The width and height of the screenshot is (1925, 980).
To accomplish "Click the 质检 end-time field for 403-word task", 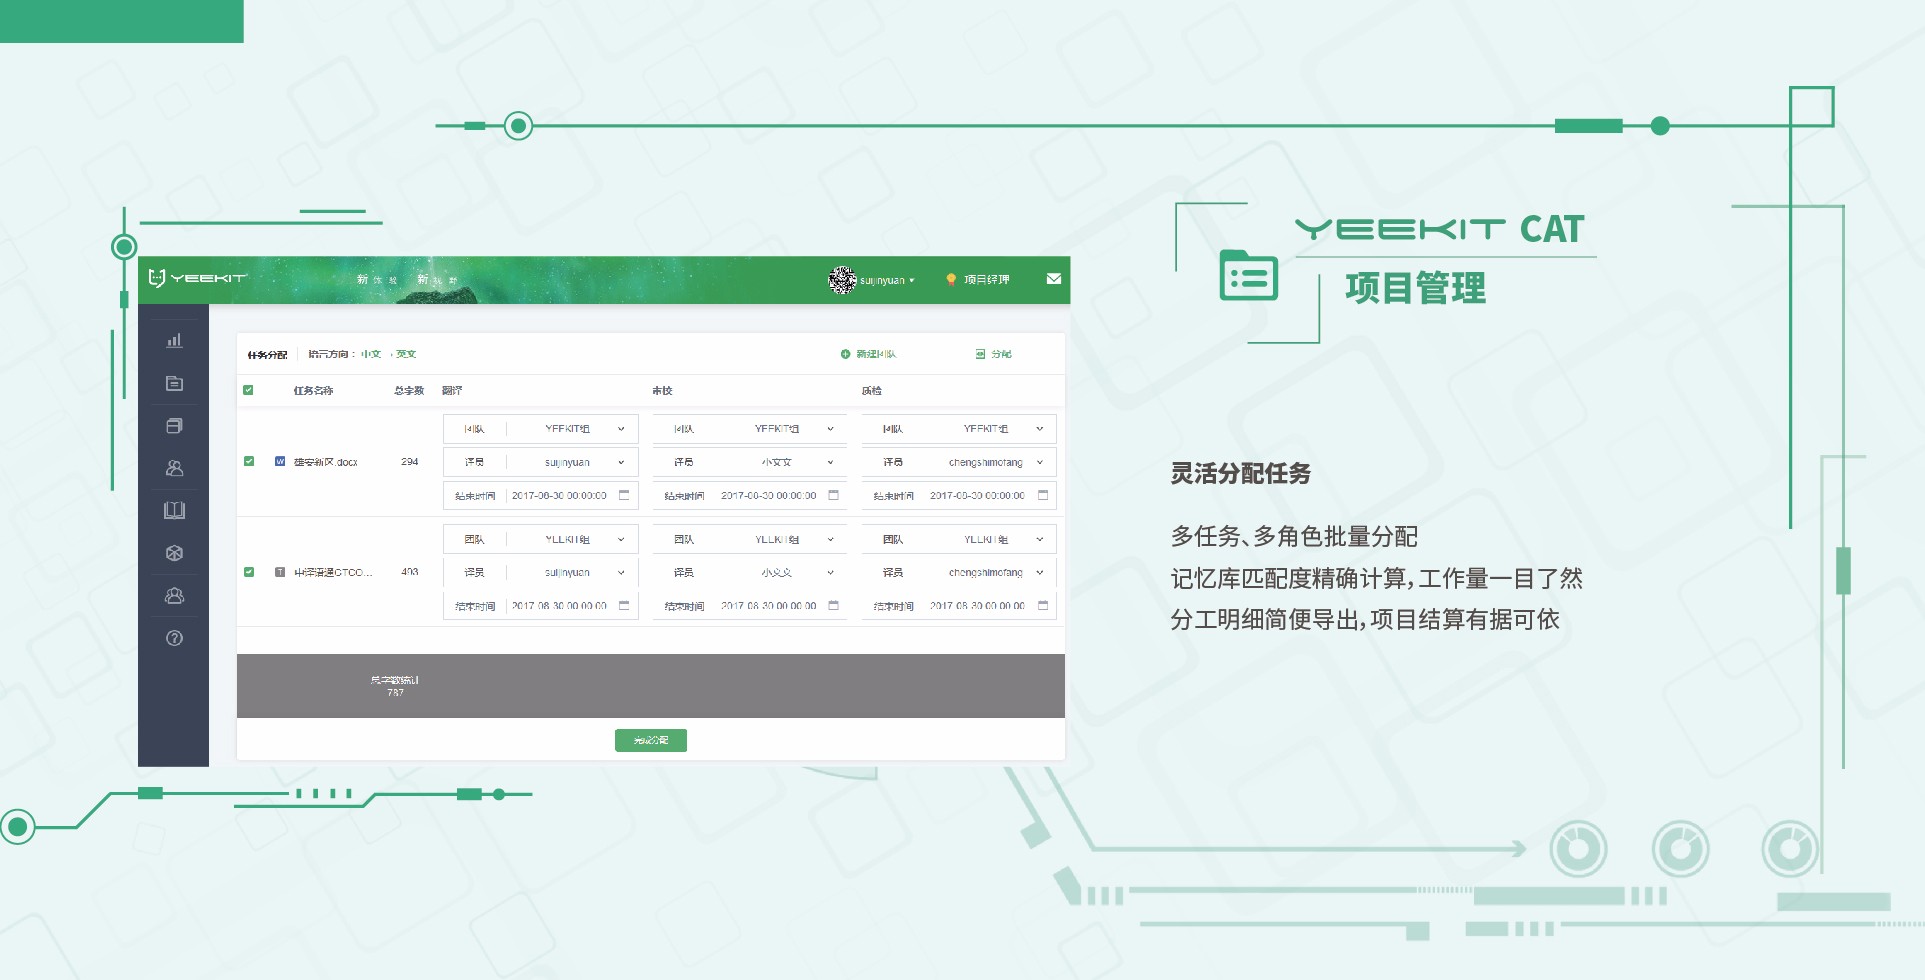I will (959, 605).
